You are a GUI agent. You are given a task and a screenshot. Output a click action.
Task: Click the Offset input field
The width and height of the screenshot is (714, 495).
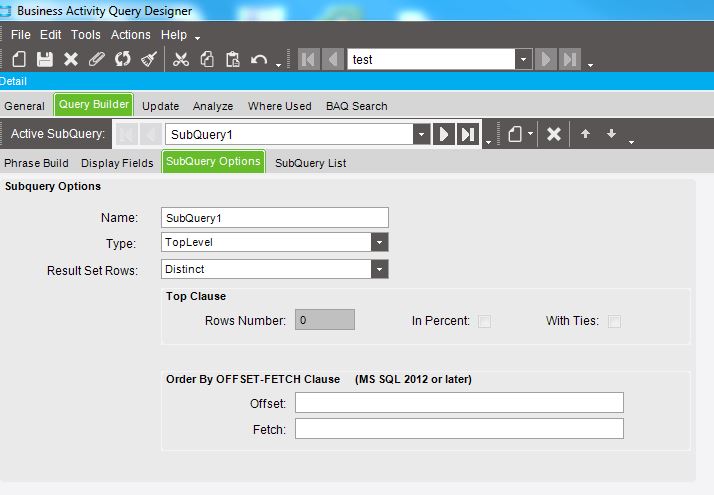point(459,403)
